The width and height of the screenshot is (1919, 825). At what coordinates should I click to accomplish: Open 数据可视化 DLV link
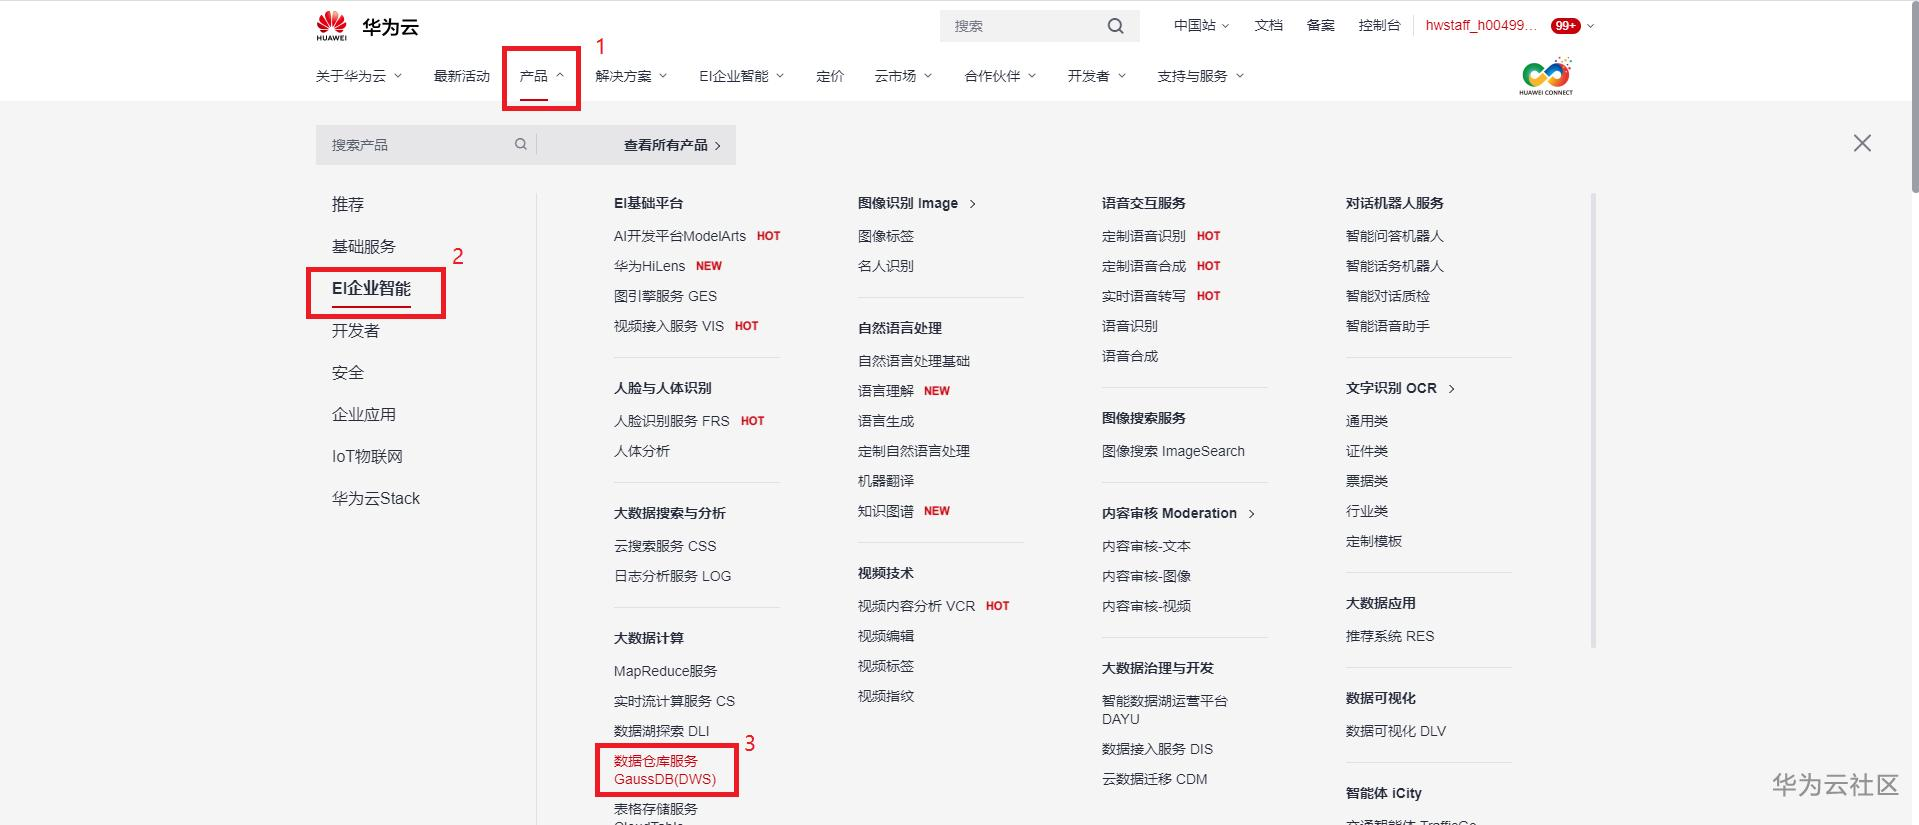(x=1396, y=731)
